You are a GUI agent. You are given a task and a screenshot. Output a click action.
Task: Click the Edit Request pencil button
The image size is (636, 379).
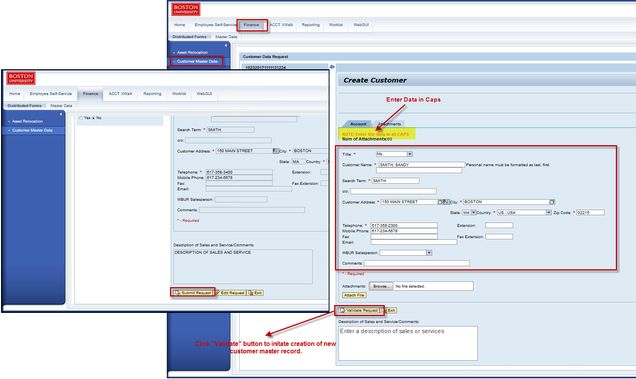tap(231, 293)
